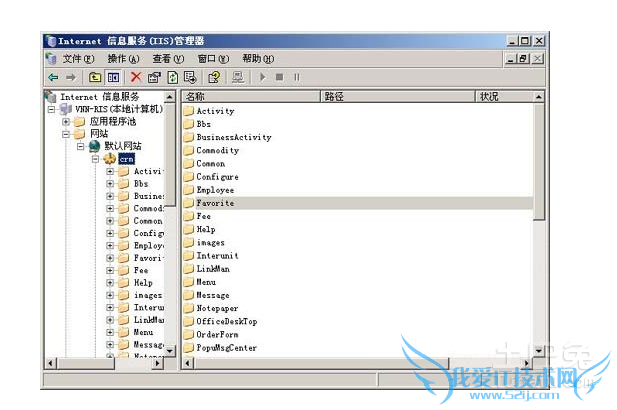This screenshot has width=617, height=410.
Task: Select 默认网站 in the tree
Action: [123, 146]
